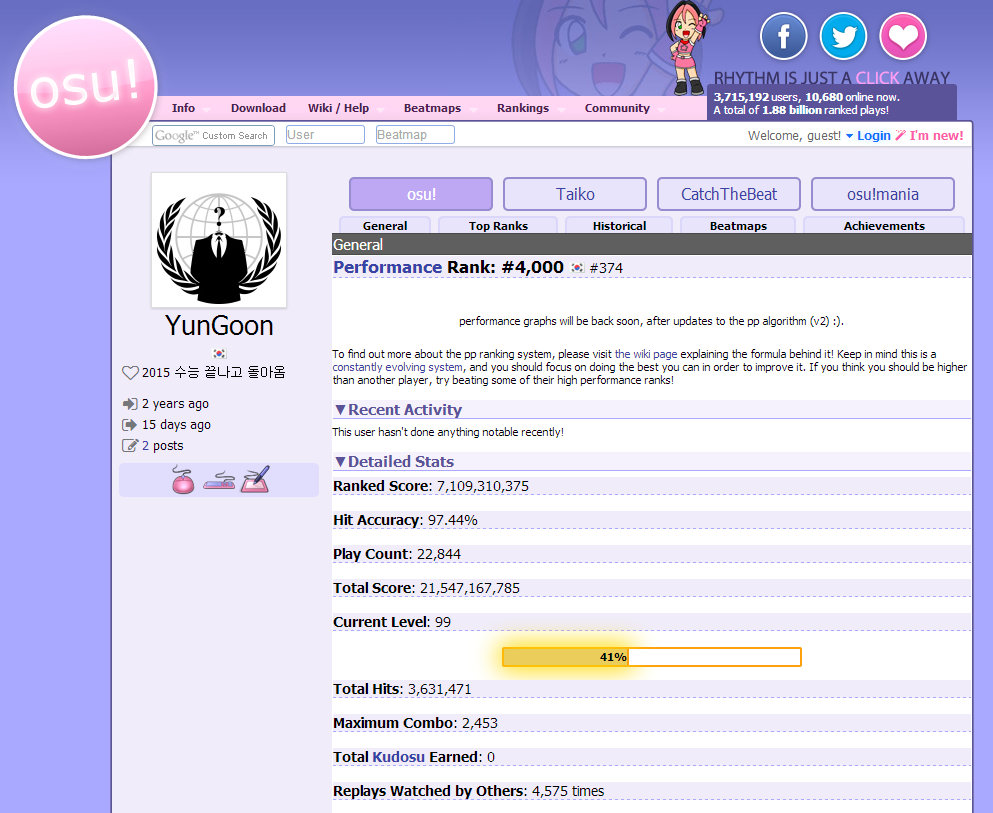Click the heart icon next to 2015 interest text
993x813 pixels.
click(130, 373)
